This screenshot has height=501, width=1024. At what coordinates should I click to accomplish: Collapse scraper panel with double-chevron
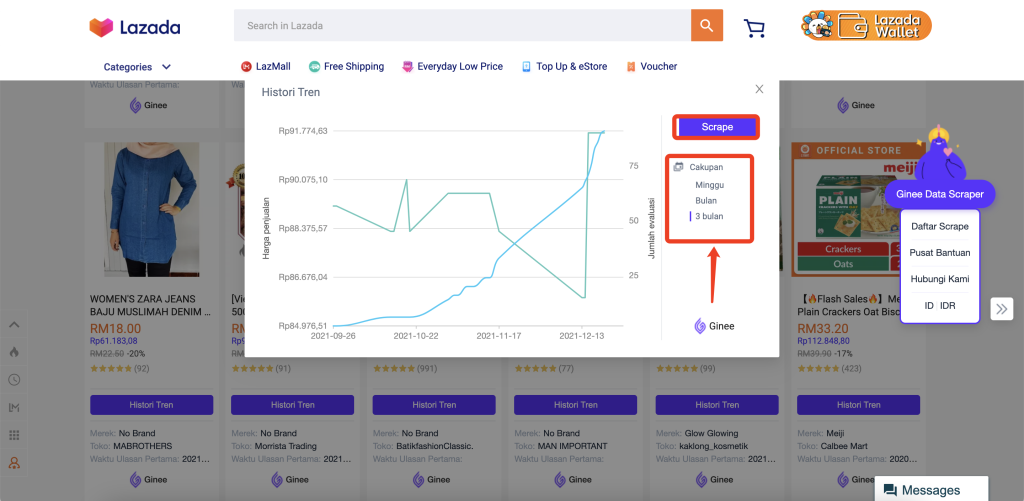click(x=1002, y=309)
